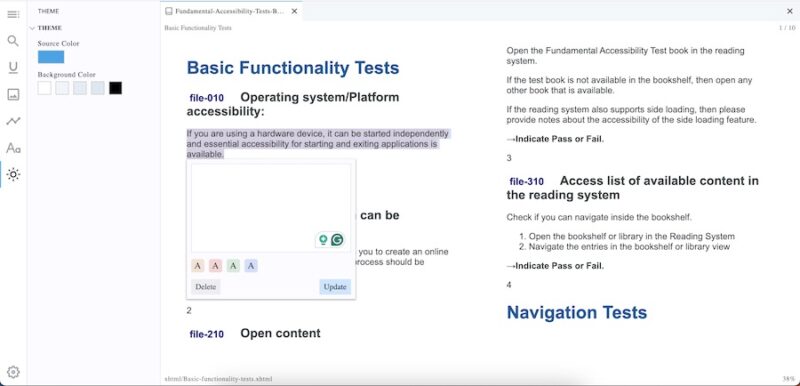800x386 pixels.
Task: Click the xhtml/Basic-functionality-tests.xhtml path text
Action: [x=218, y=379]
